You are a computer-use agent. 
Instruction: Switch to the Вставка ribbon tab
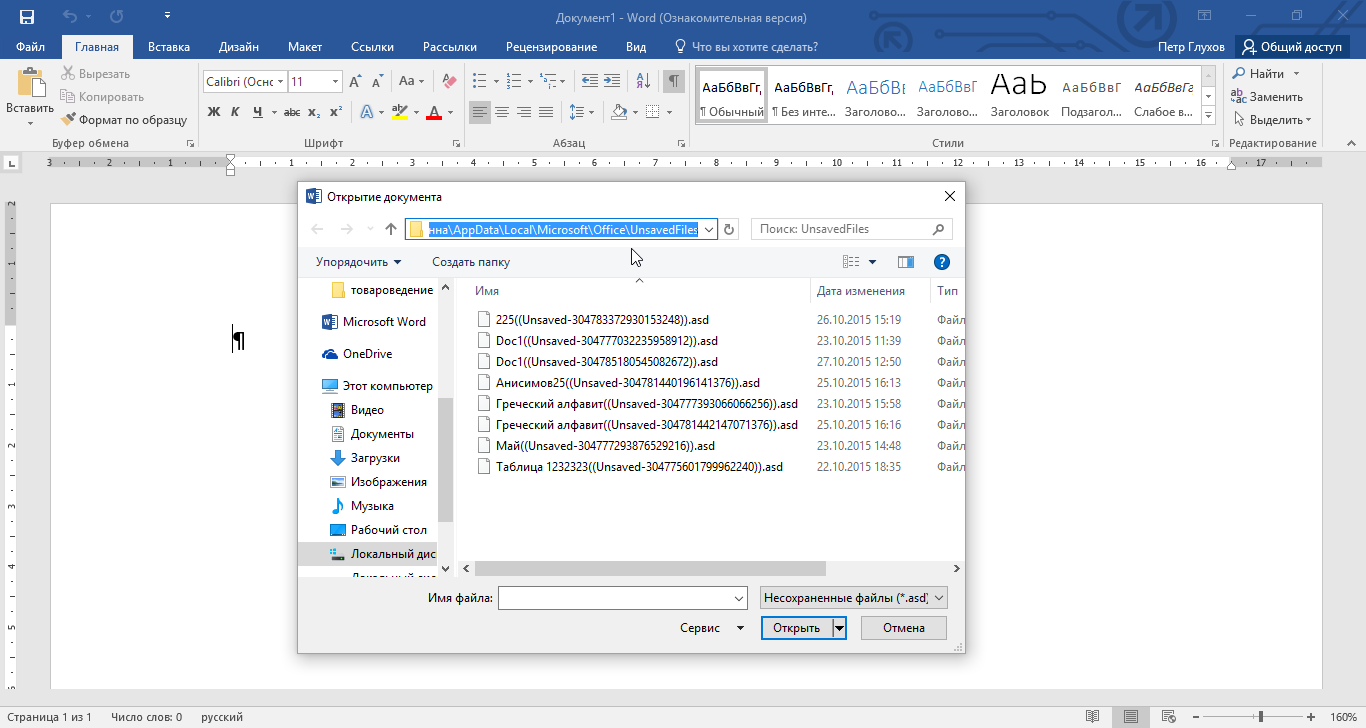click(x=169, y=47)
